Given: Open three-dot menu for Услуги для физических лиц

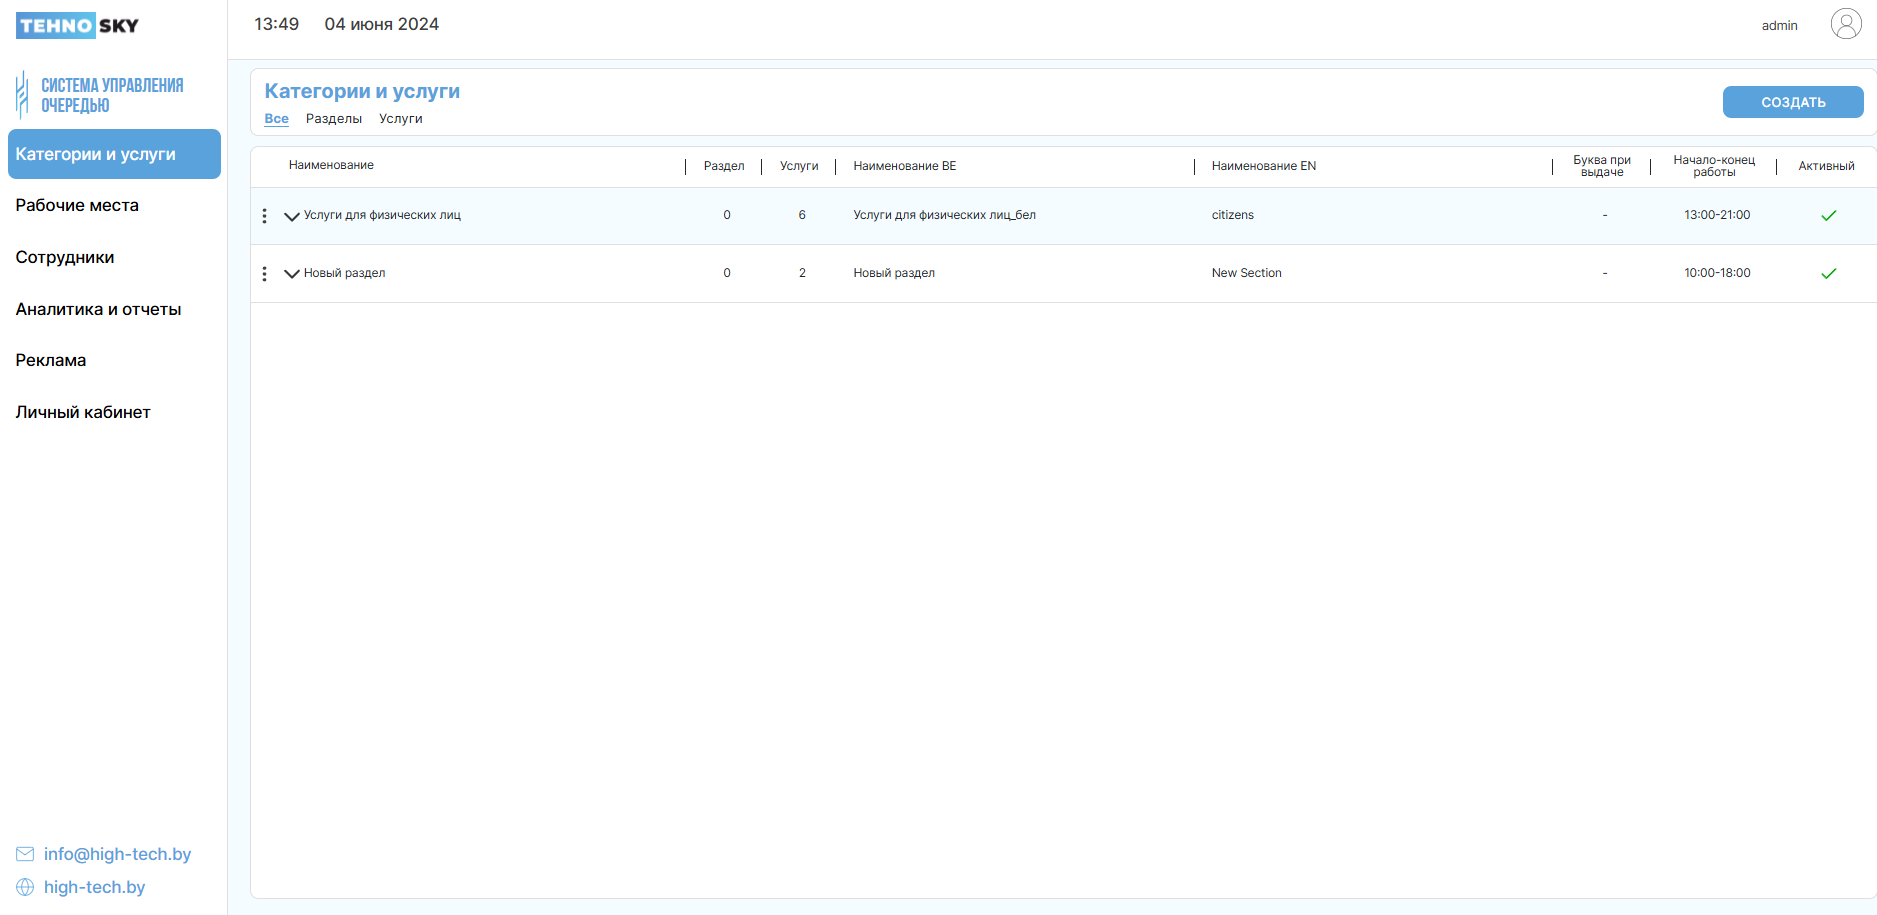Looking at the screenshot, I should point(264,216).
